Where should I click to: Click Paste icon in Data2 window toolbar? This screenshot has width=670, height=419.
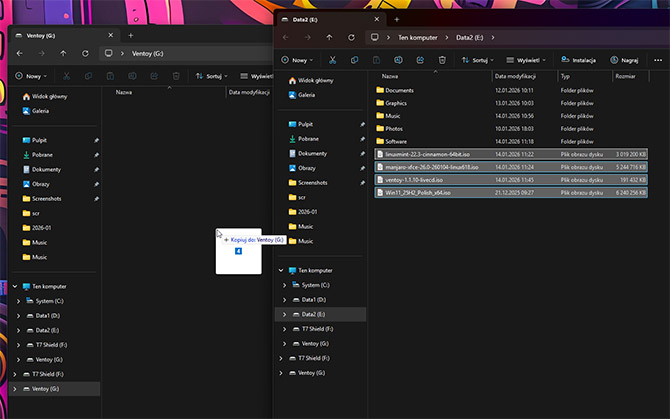pyautogui.click(x=376, y=60)
